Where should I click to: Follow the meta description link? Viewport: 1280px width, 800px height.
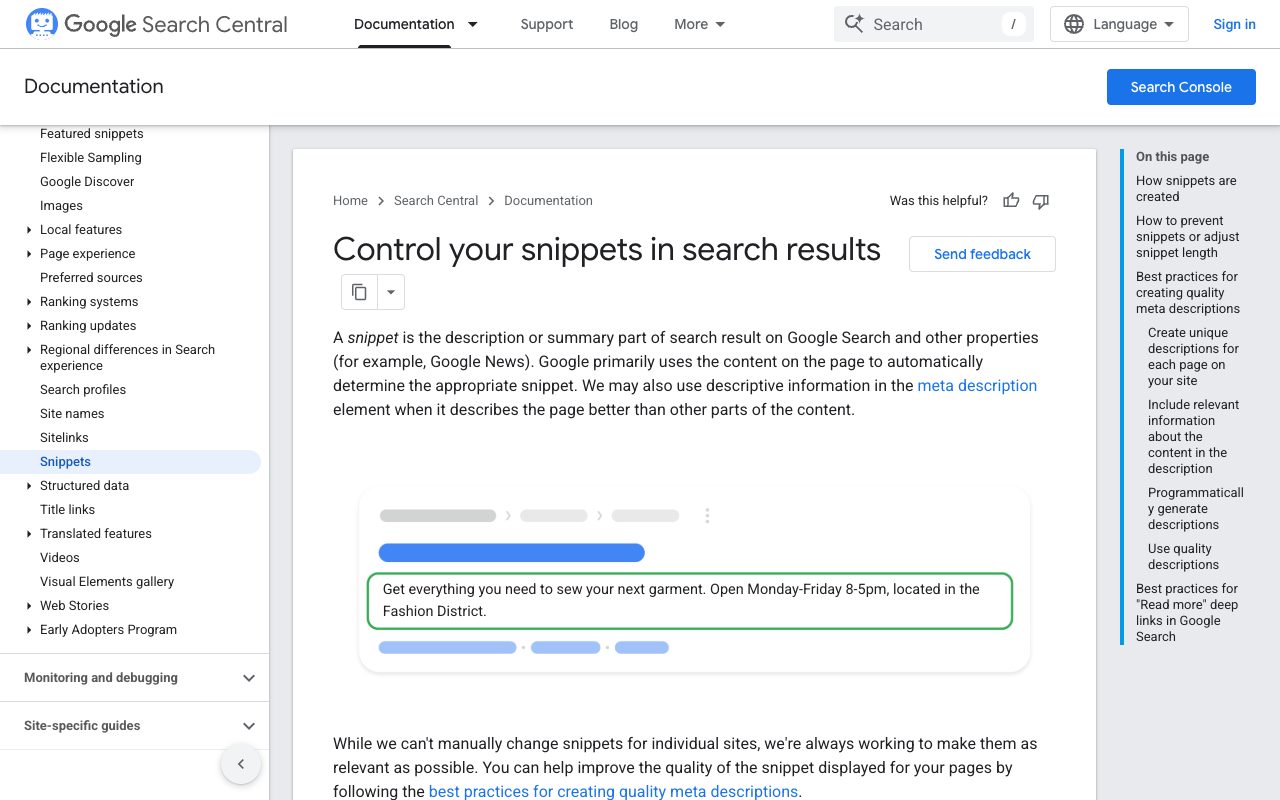click(977, 386)
